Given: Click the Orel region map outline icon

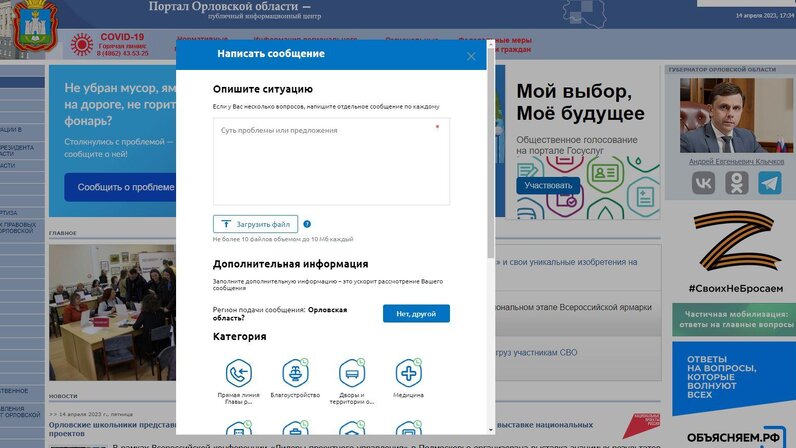Looking at the screenshot, I should tap(584, 14).
